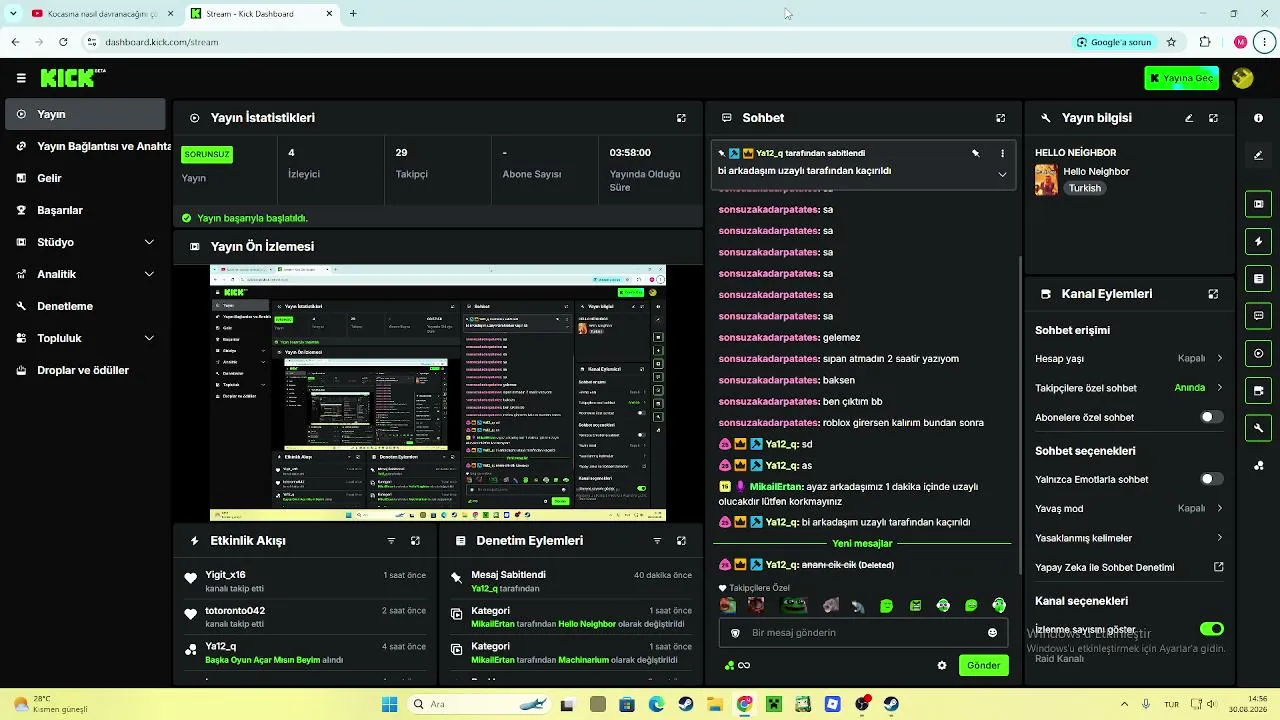Image resolution: width=1280 pixels, height=720 pixels.
Task: Open Denetleme in left sidebar
Action: point(86,306)
